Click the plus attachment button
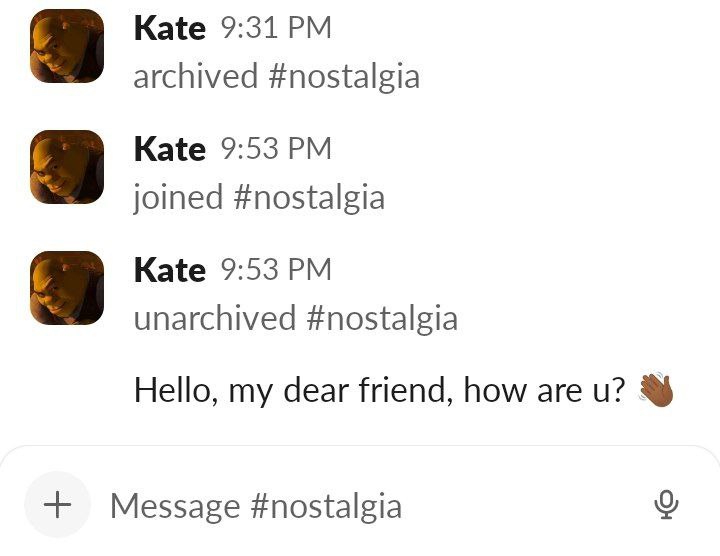The image size is (720, 556). point(57,504)
